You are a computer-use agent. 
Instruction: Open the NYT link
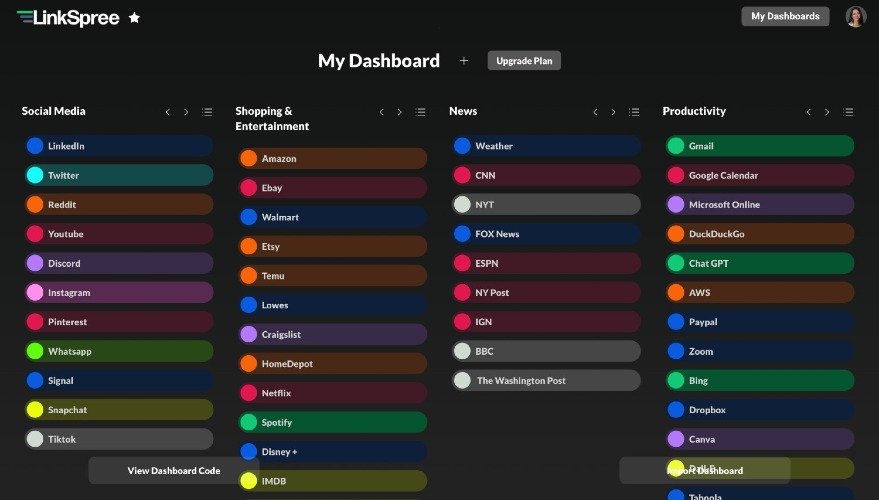click(x=546, y=205)
